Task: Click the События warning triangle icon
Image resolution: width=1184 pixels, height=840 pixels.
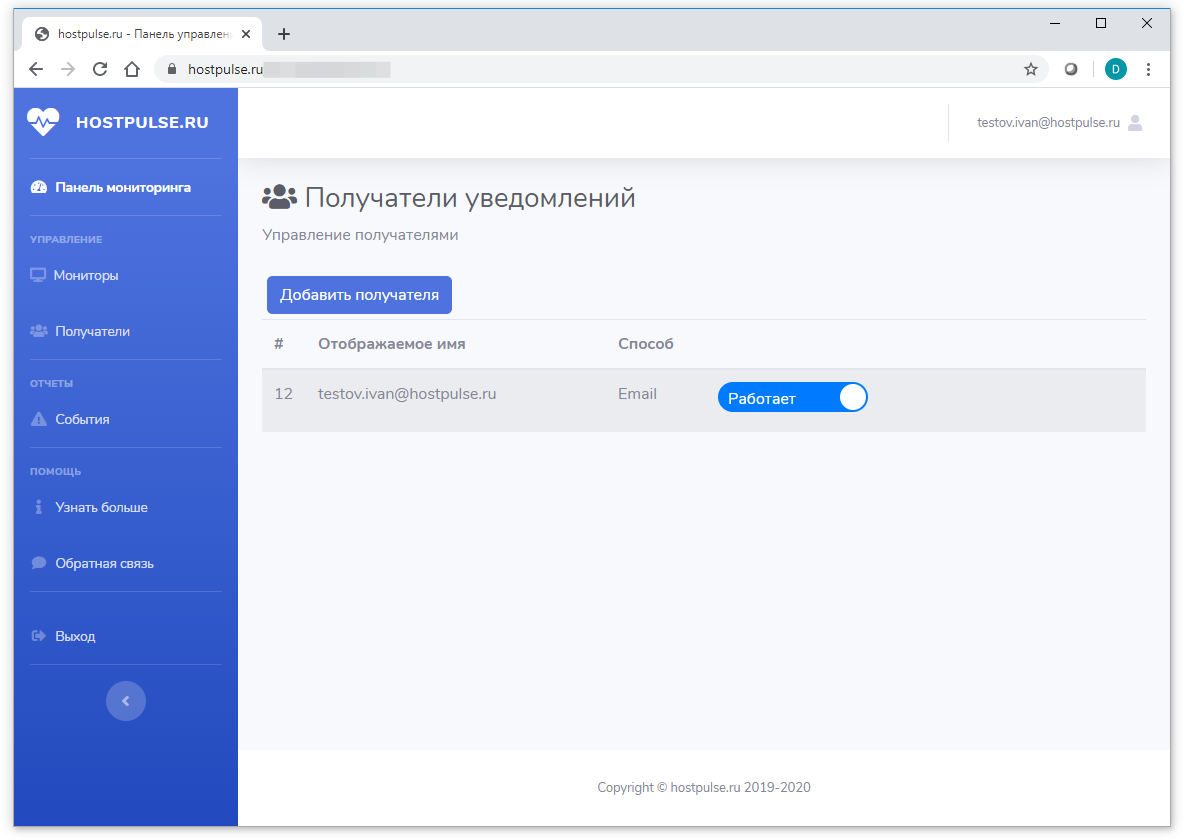Action: point(39,419)
